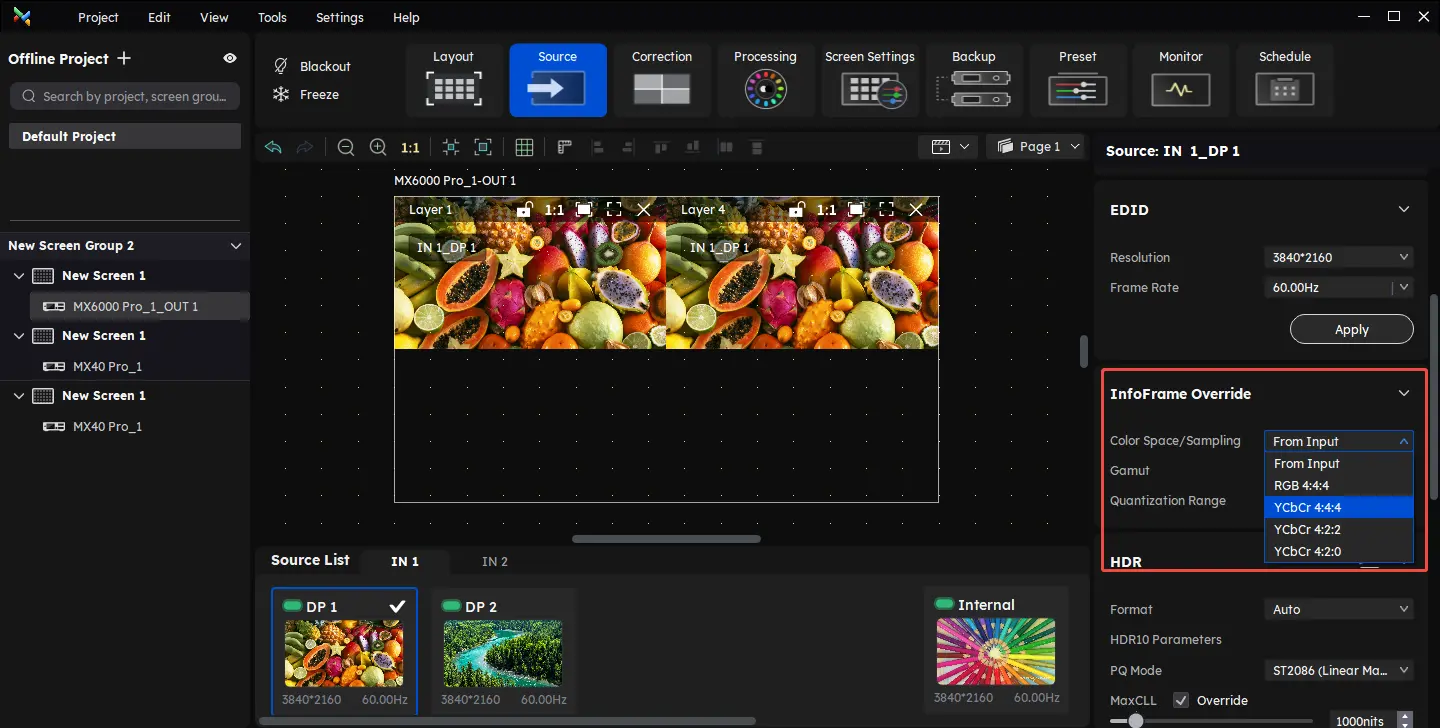This screenshot has width=1440, height=728.
Task: Open the clapperboard scene dropdown
Action: click(950, 146)
